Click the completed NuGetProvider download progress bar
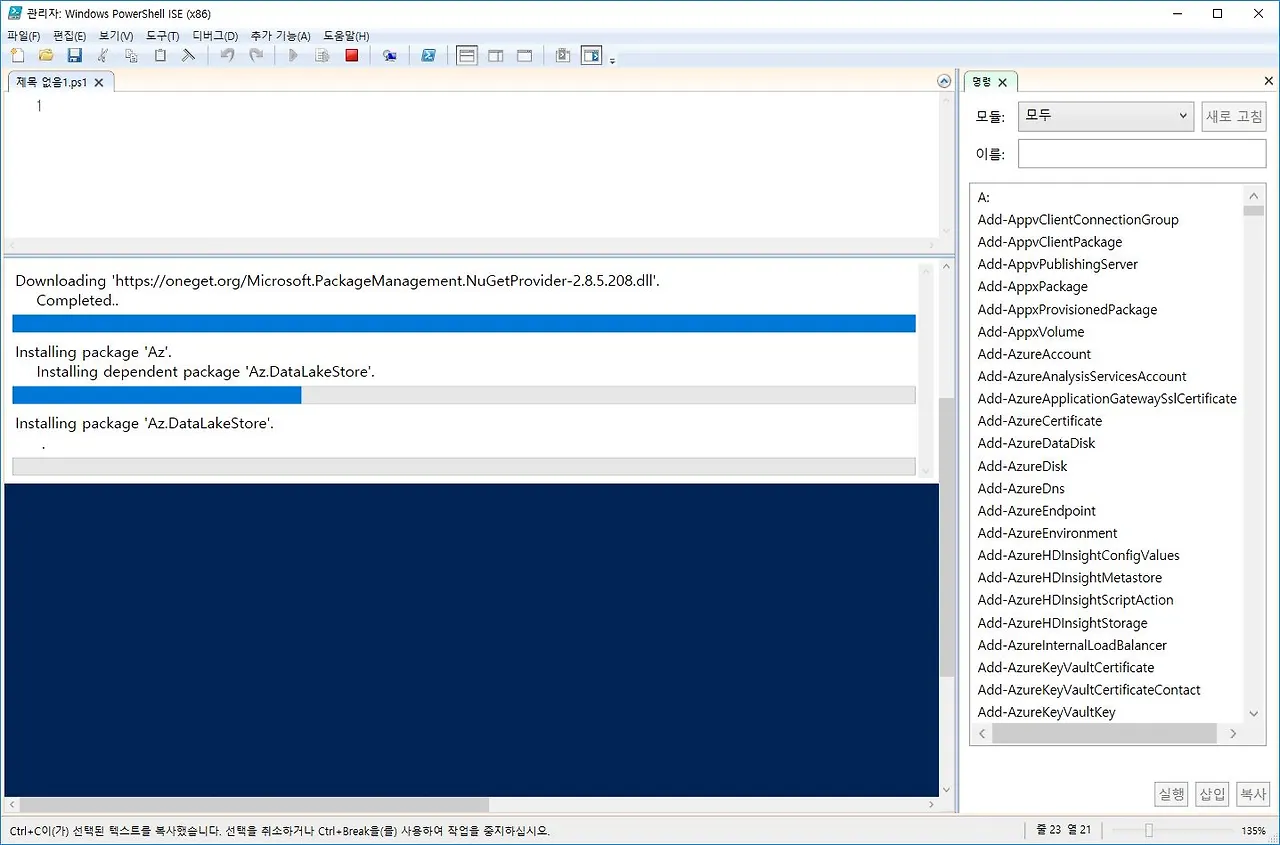The image size is (1280, 845). [x=463, y=323]
